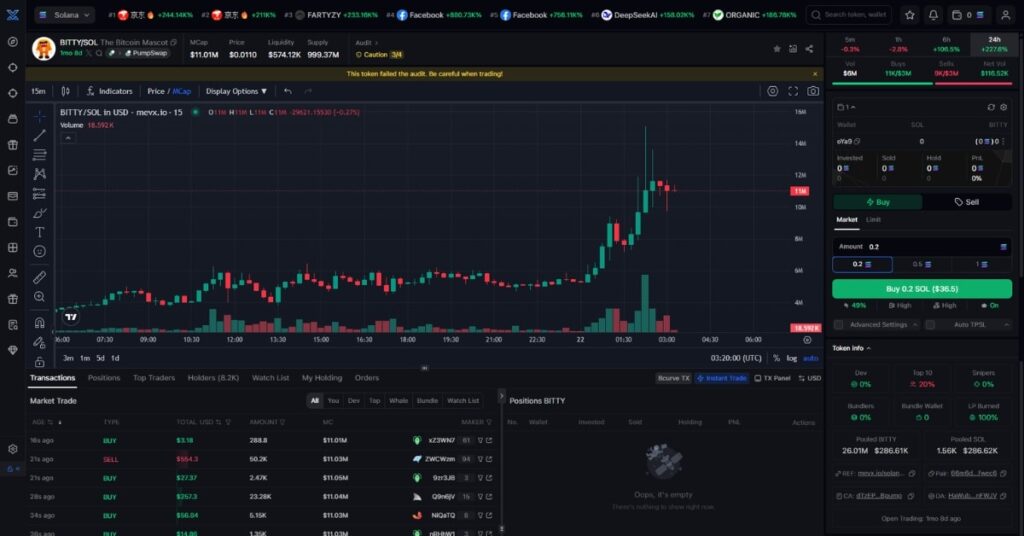Tick the Advanced Settings checkbox
Viewport: 1024px width, 536px height.
839,324
